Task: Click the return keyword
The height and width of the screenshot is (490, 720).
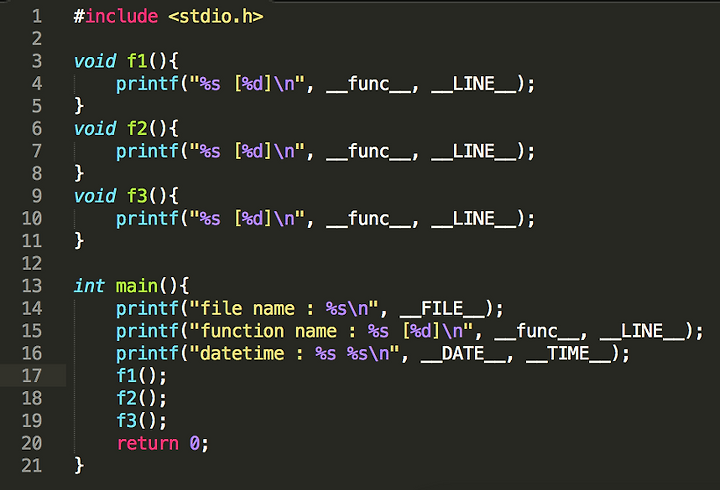Action: pos(147,444)
